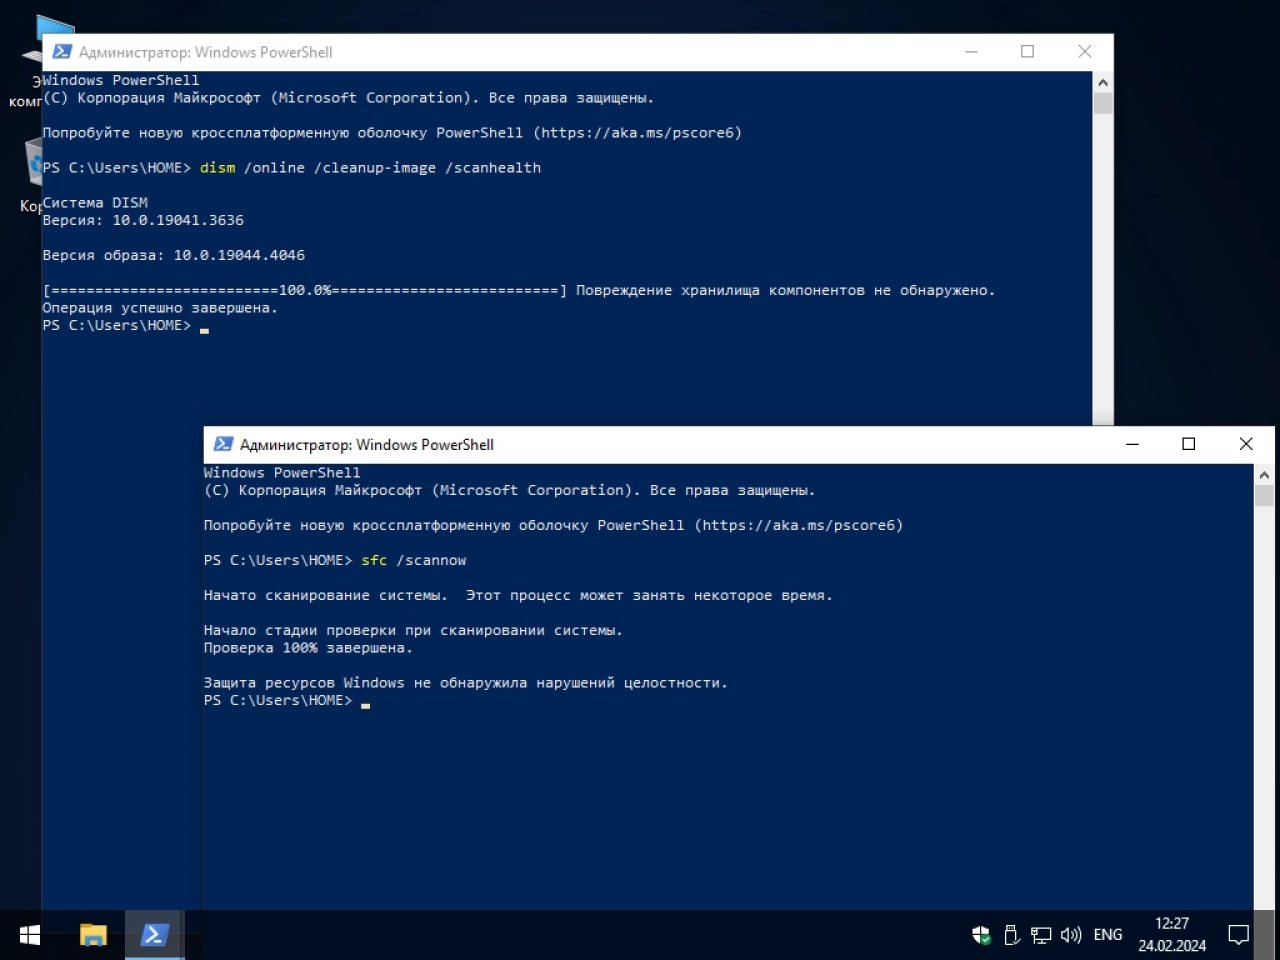
Task: Open File Explorer from the taskbar
Action: pos(93,935)
